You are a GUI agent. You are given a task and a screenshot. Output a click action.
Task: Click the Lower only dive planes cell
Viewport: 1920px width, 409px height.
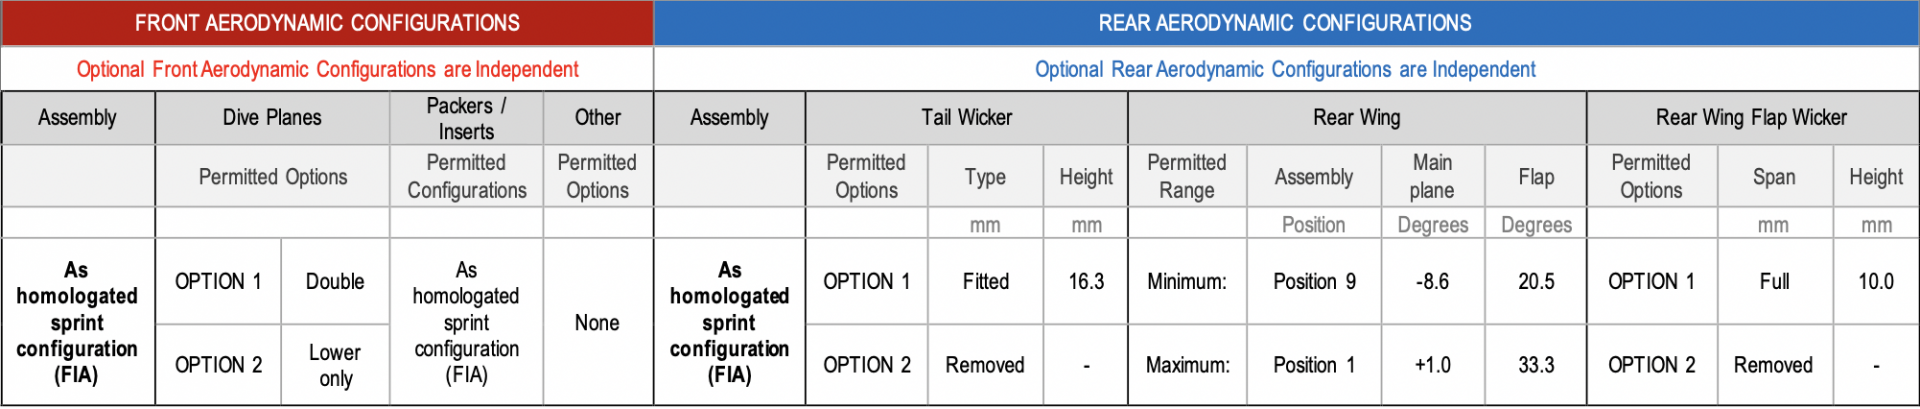click(335, 365)
